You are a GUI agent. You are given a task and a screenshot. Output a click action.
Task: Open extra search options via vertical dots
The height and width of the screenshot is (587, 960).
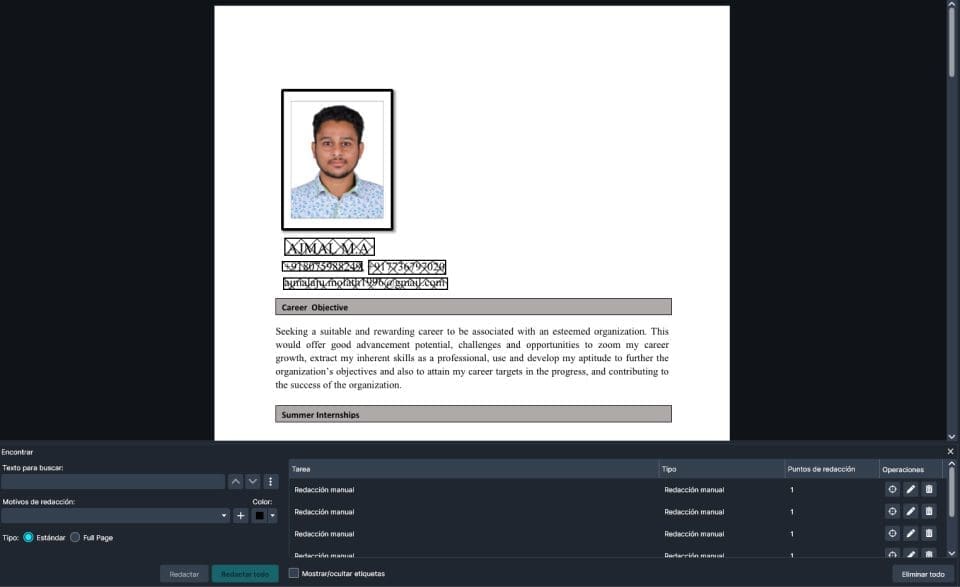[268, 481]
